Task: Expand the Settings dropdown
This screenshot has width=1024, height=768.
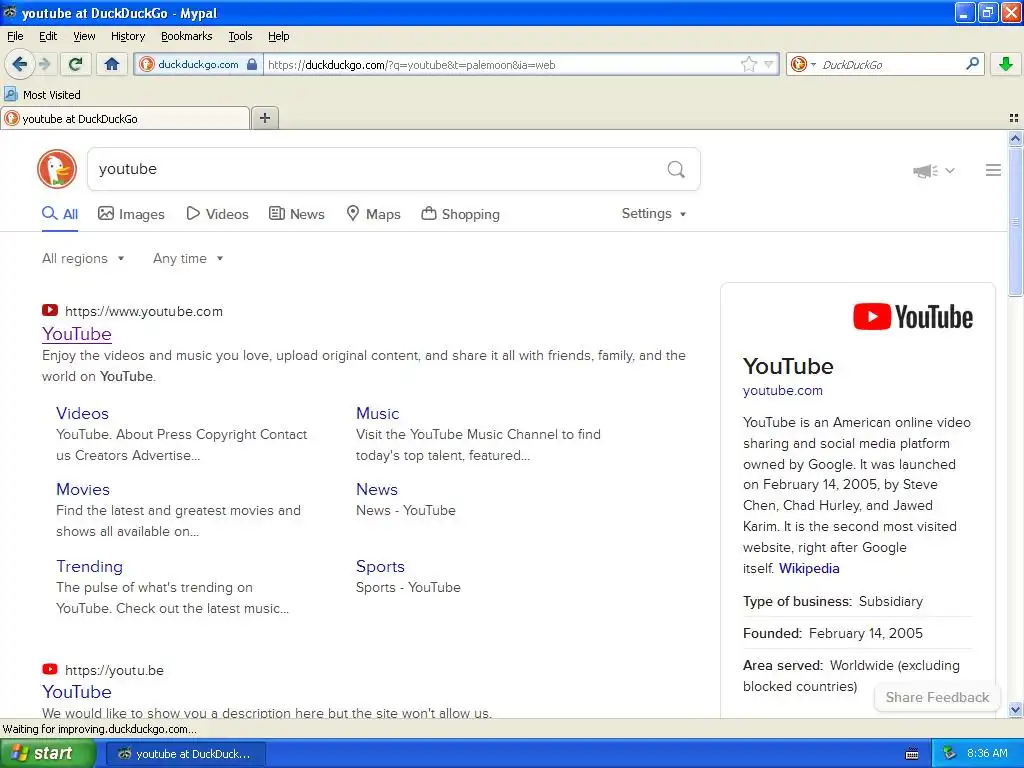Action: tap(654, 214)
